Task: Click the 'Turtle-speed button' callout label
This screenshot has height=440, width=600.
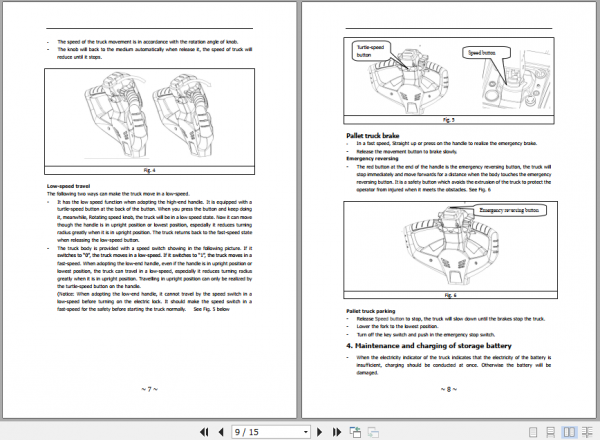Action: point(370,51)
